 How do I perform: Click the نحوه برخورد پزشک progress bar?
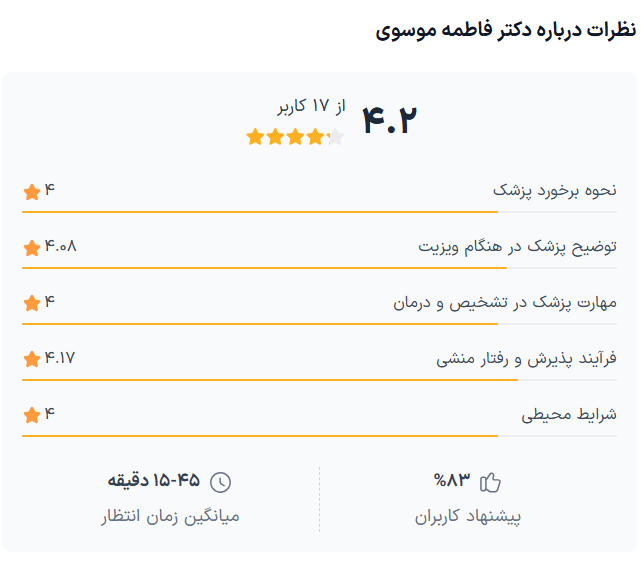260,212
